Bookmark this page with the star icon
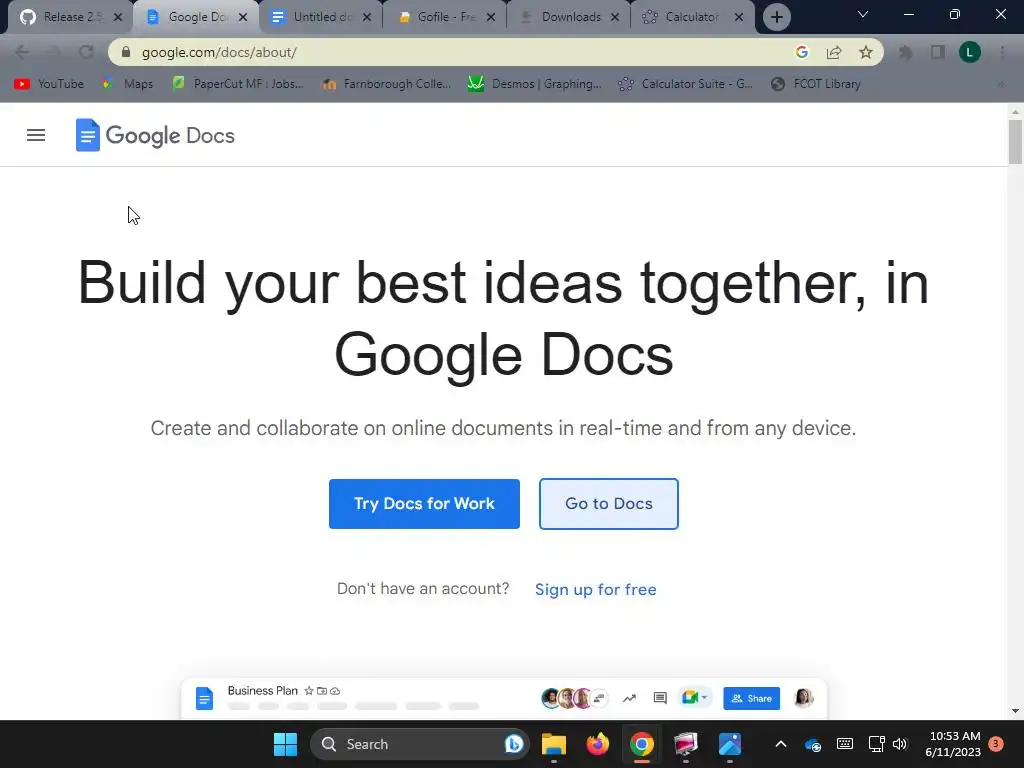Image resolution: width=1024 pixels, height=768 pixels. click(x=866, y=52)
